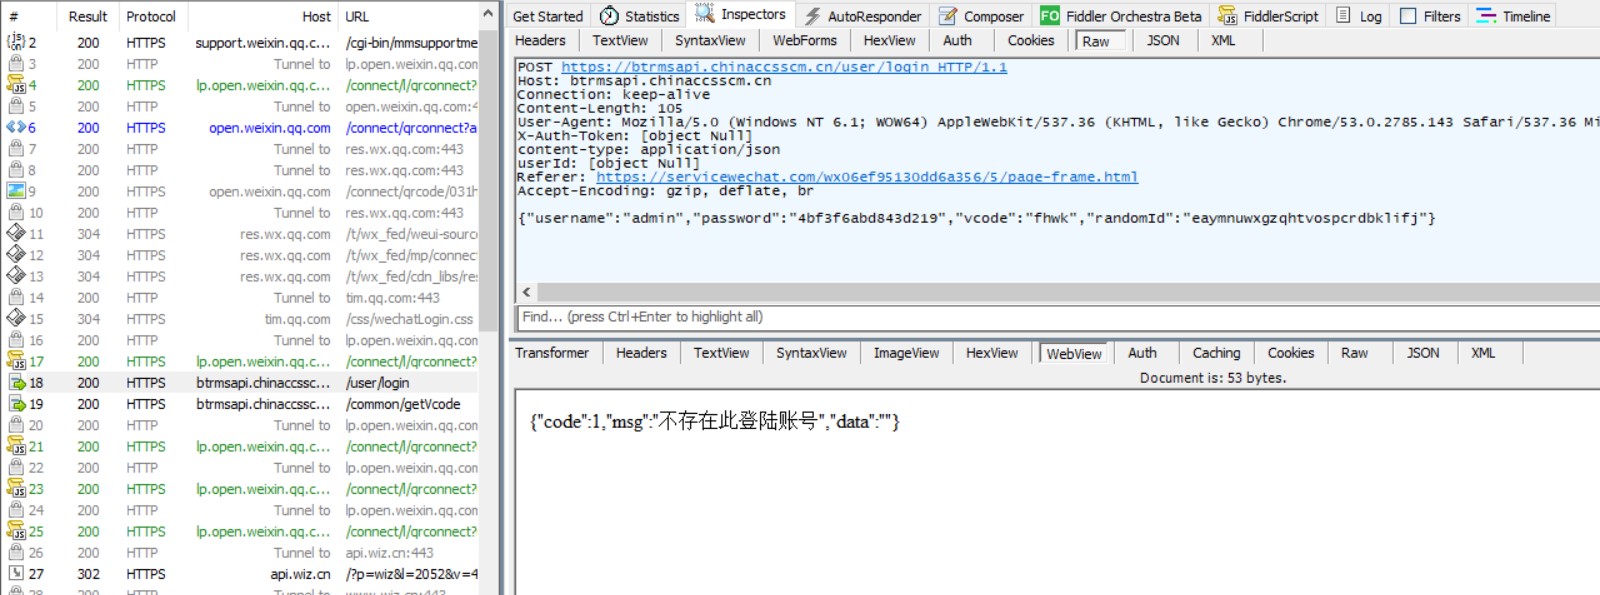Click the request pane left scroll arrow
The image size is (1600, 595).
tap(527, 292)
